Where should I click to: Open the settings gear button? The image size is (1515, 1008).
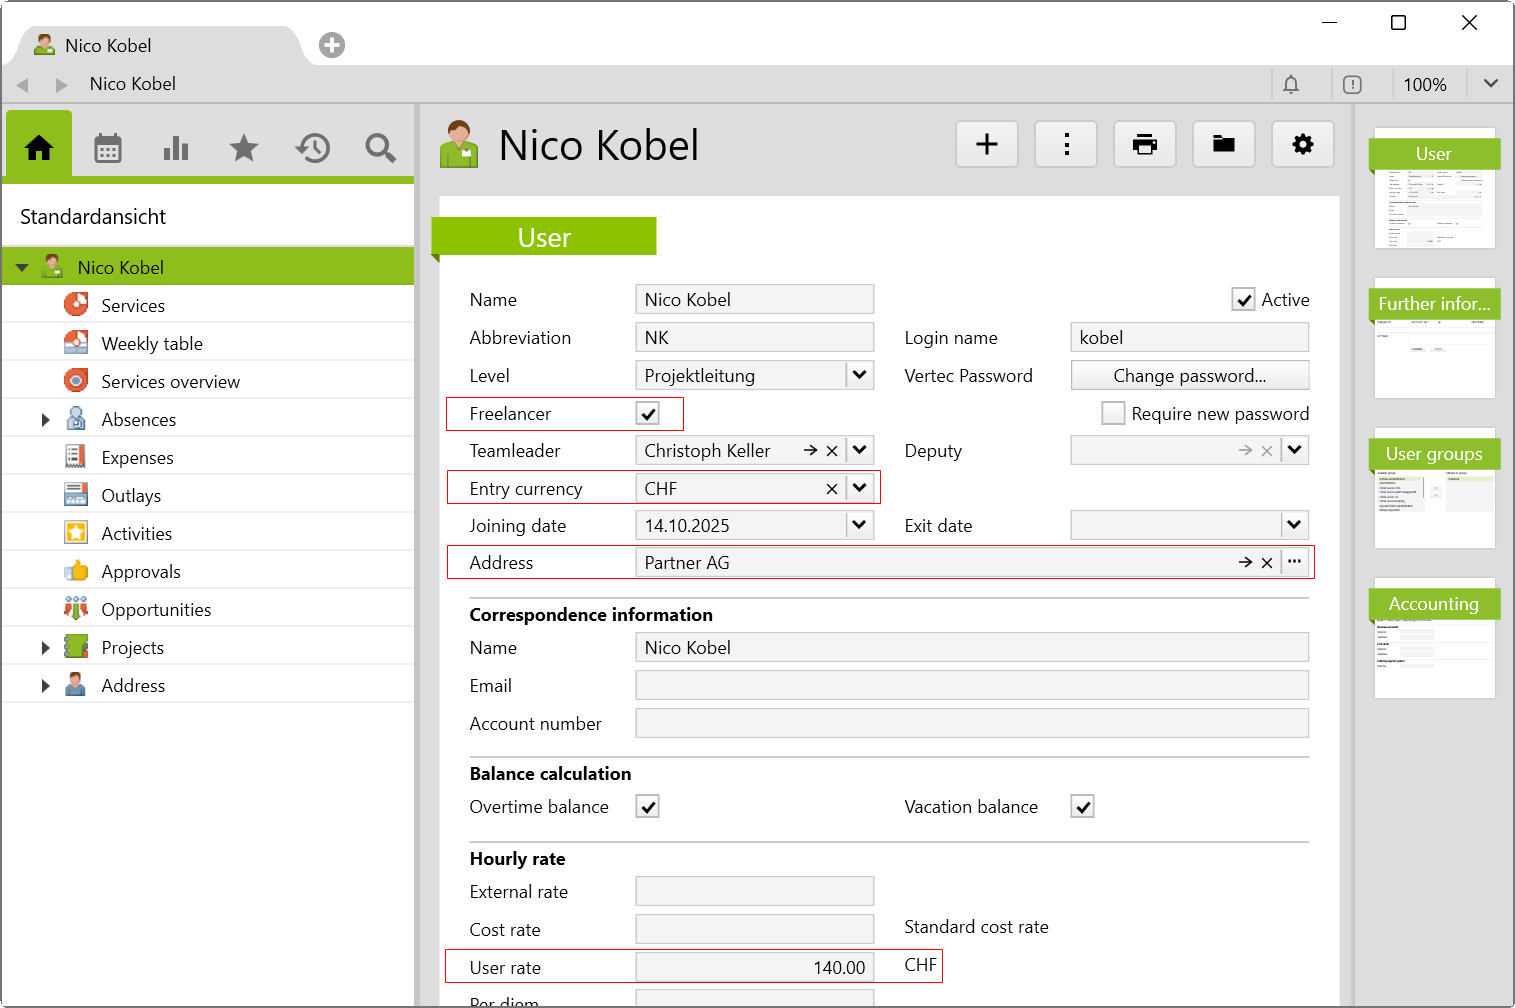click(x=1302, y=145)
